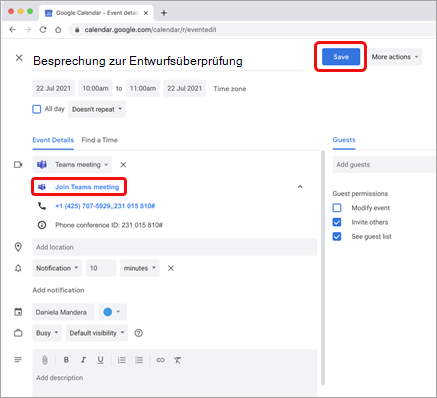
Task: Click the info icon beside conference ID
Action: [42, 225]
